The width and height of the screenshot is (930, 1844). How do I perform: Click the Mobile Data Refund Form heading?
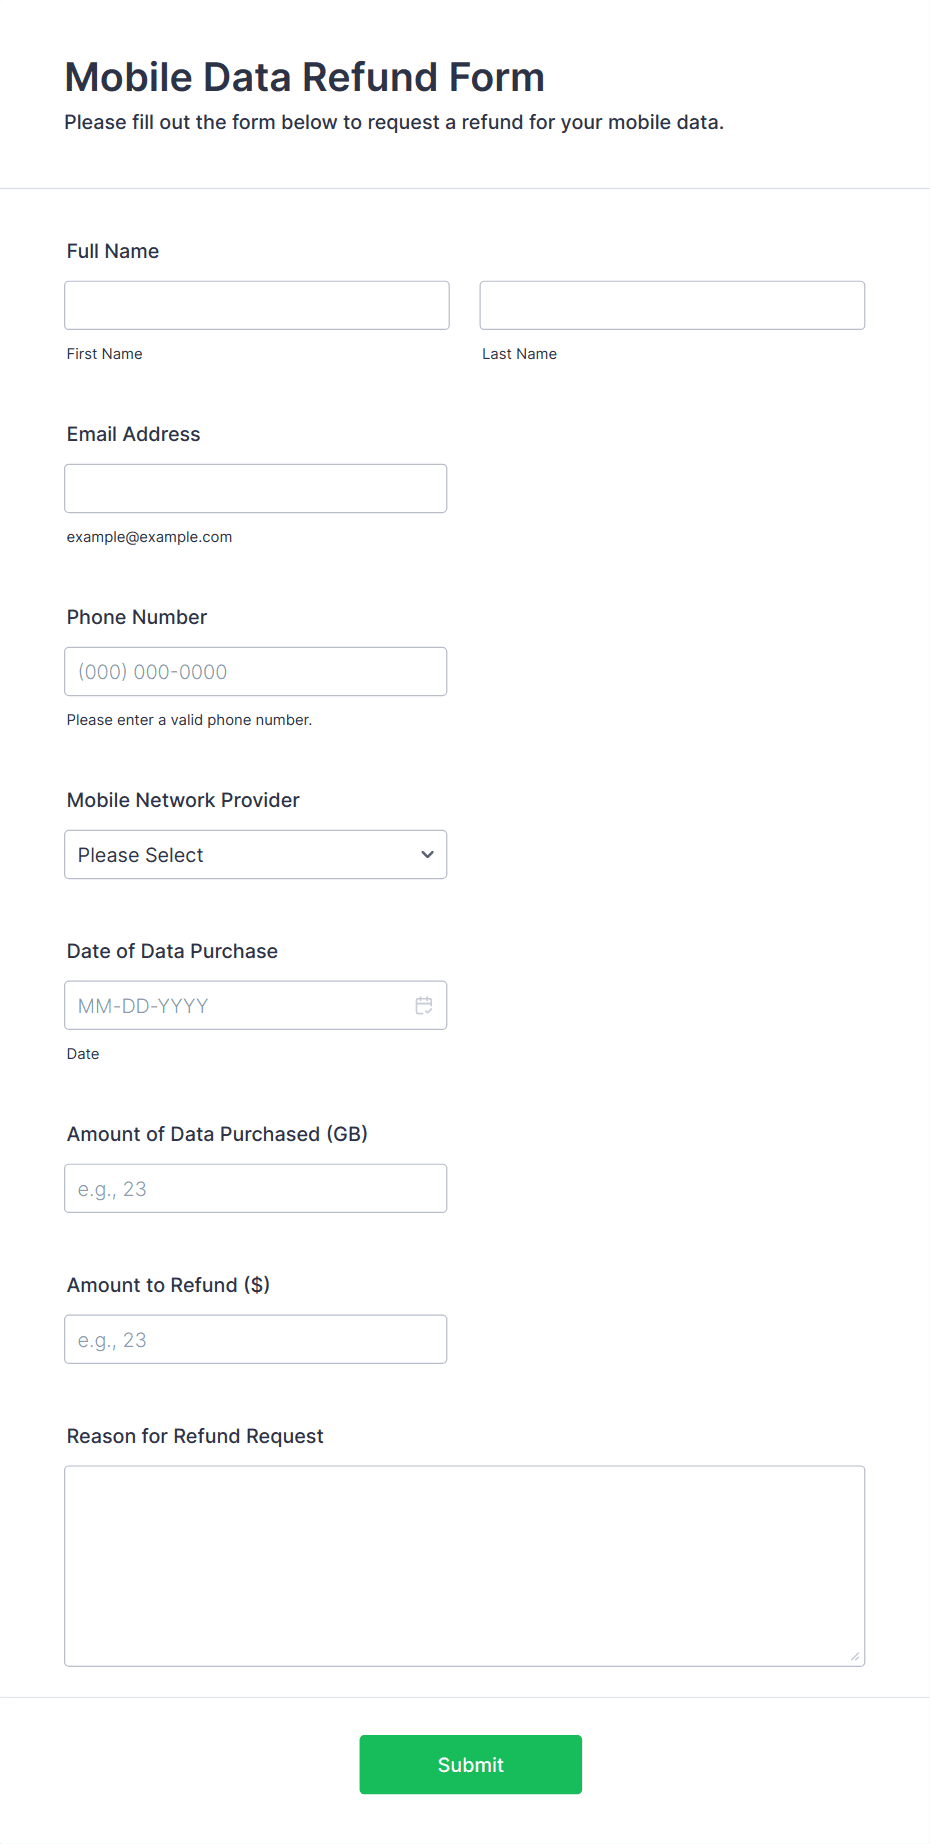305,77
